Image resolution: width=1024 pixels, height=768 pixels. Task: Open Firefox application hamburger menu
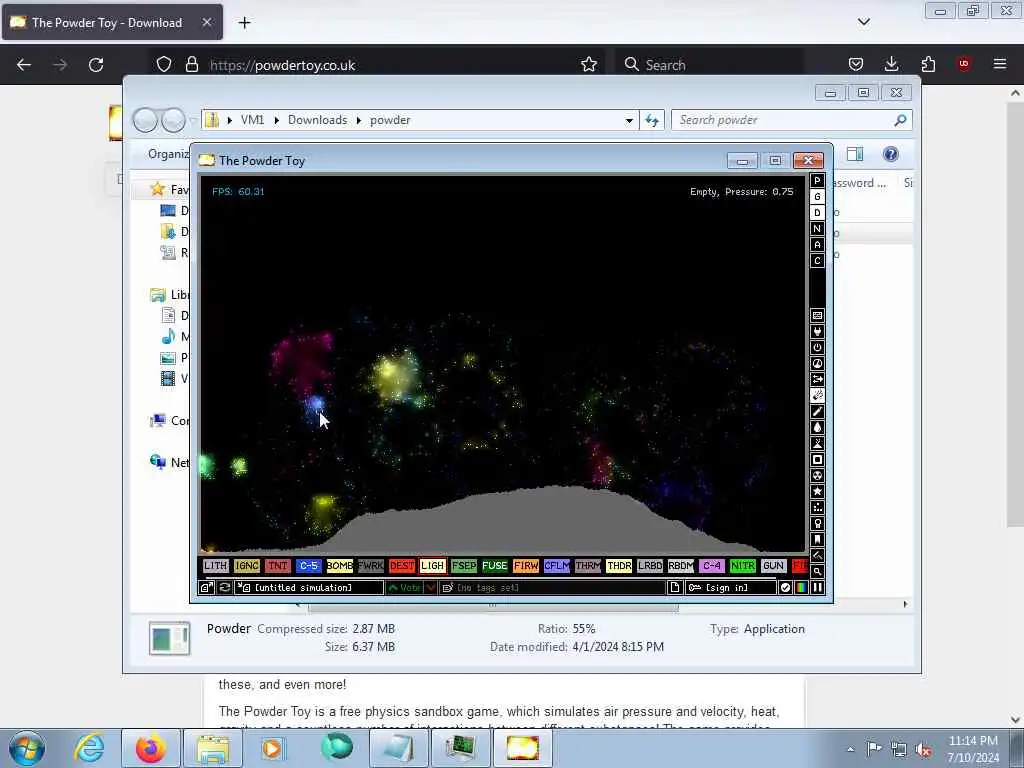click(999, 64)
